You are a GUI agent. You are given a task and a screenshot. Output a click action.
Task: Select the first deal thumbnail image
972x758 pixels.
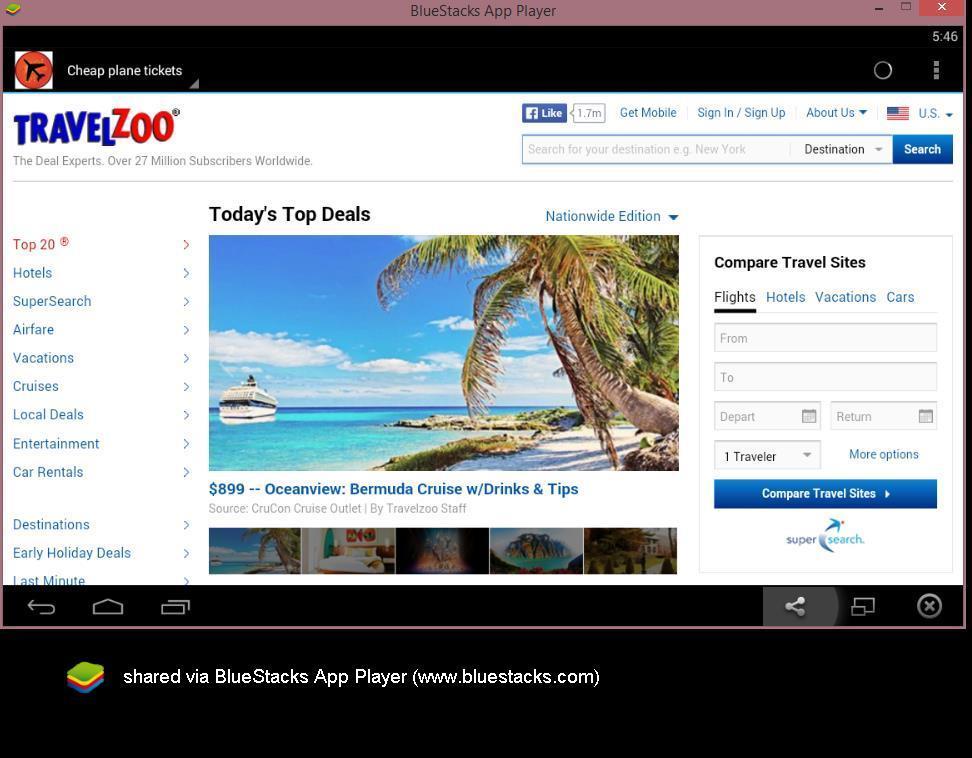coord(254,551)
